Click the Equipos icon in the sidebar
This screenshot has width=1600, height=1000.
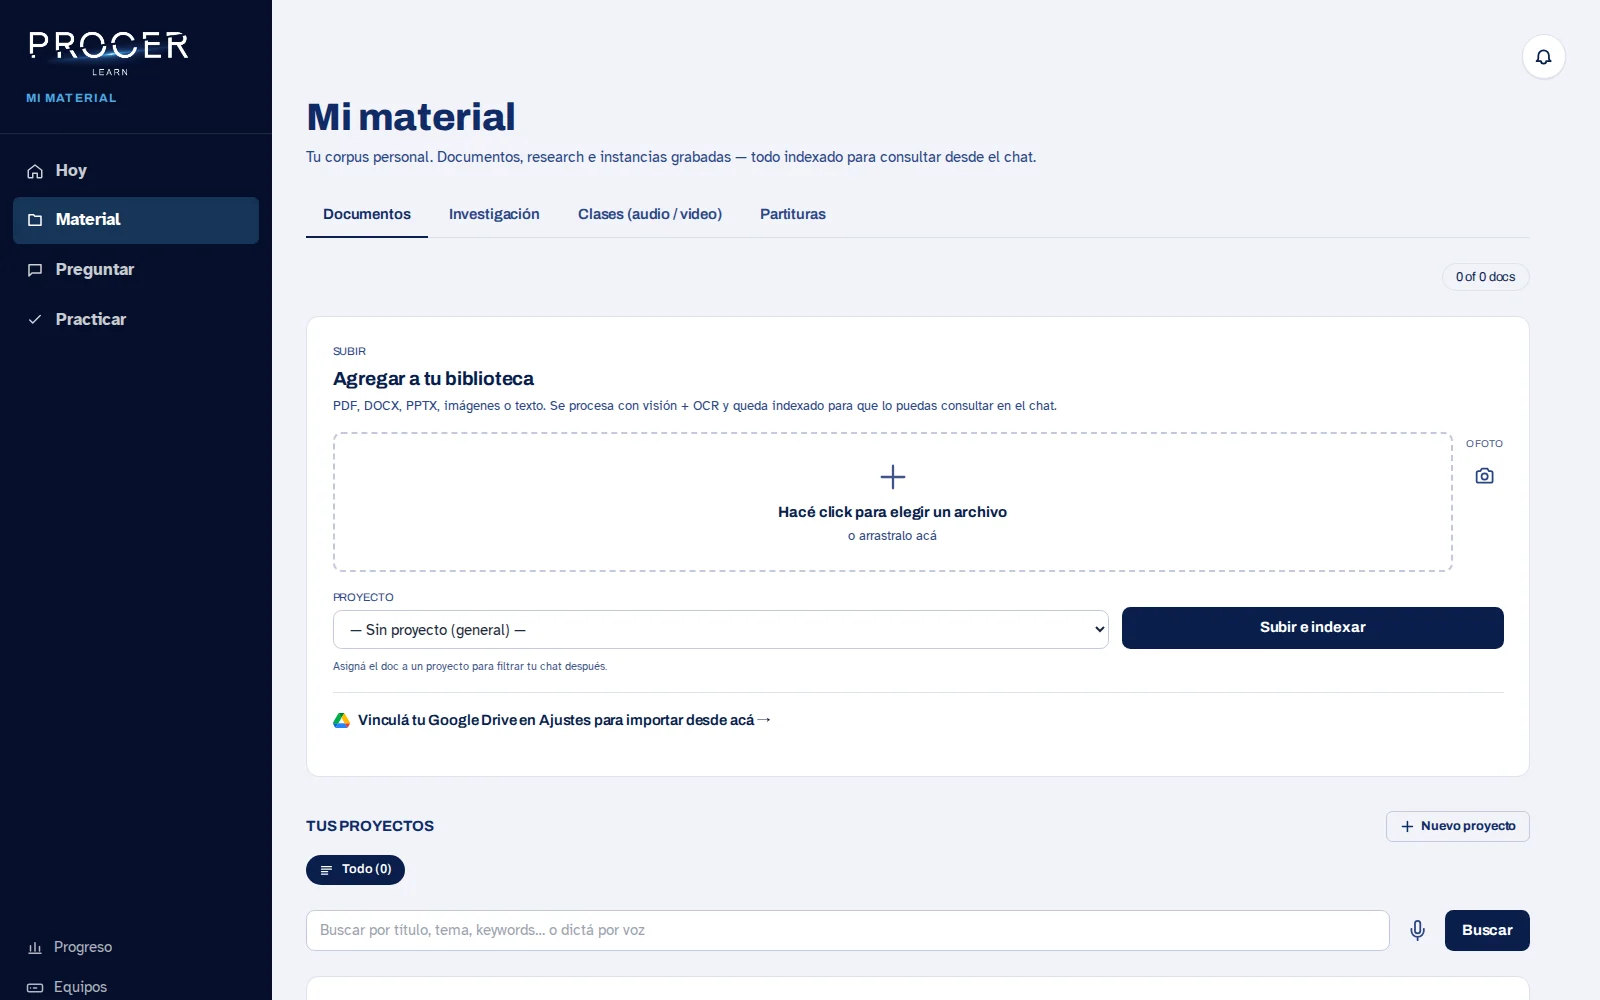[x=35, y=987]
